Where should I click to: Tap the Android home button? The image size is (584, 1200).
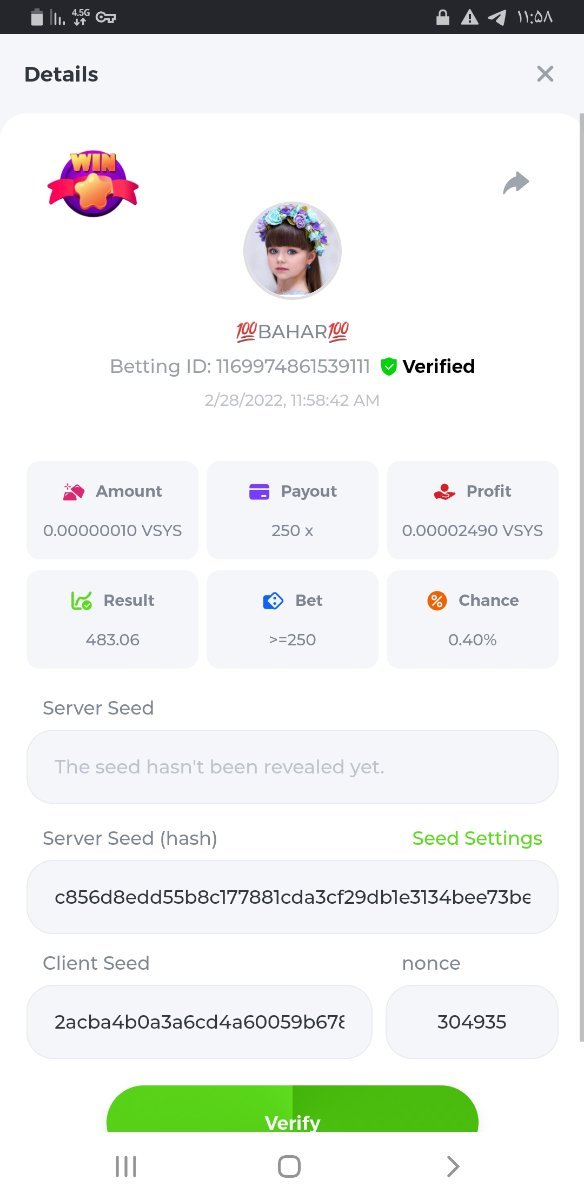(289, 1166)
